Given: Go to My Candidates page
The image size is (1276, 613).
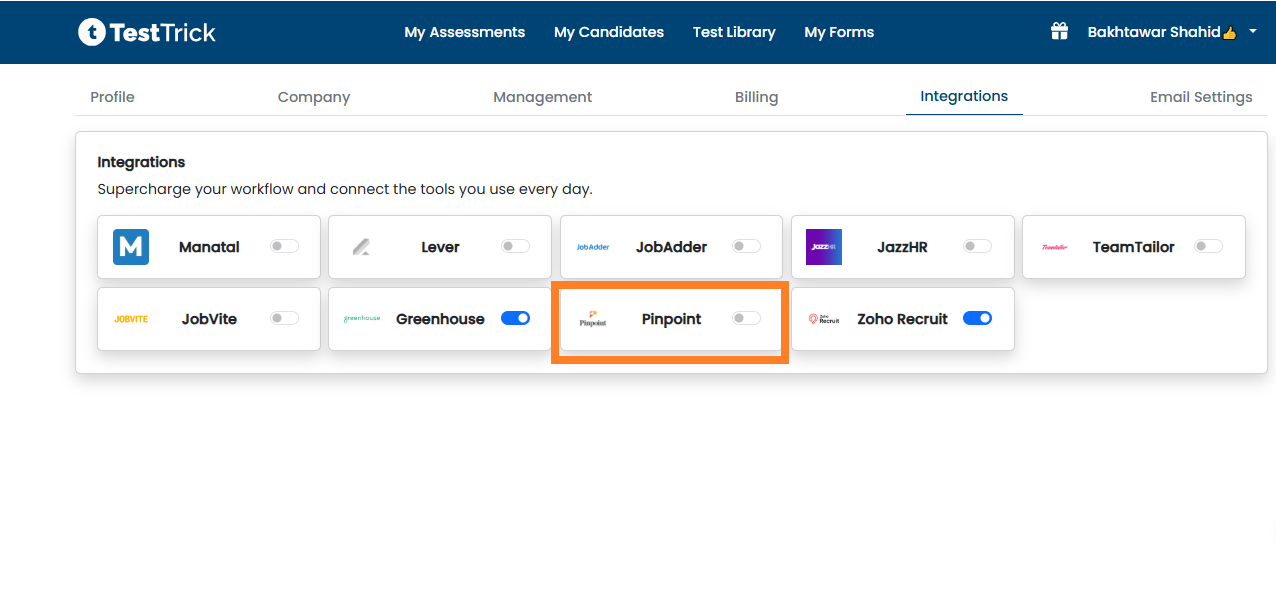Looking at the screenshot, I should (x=609, y=32).
